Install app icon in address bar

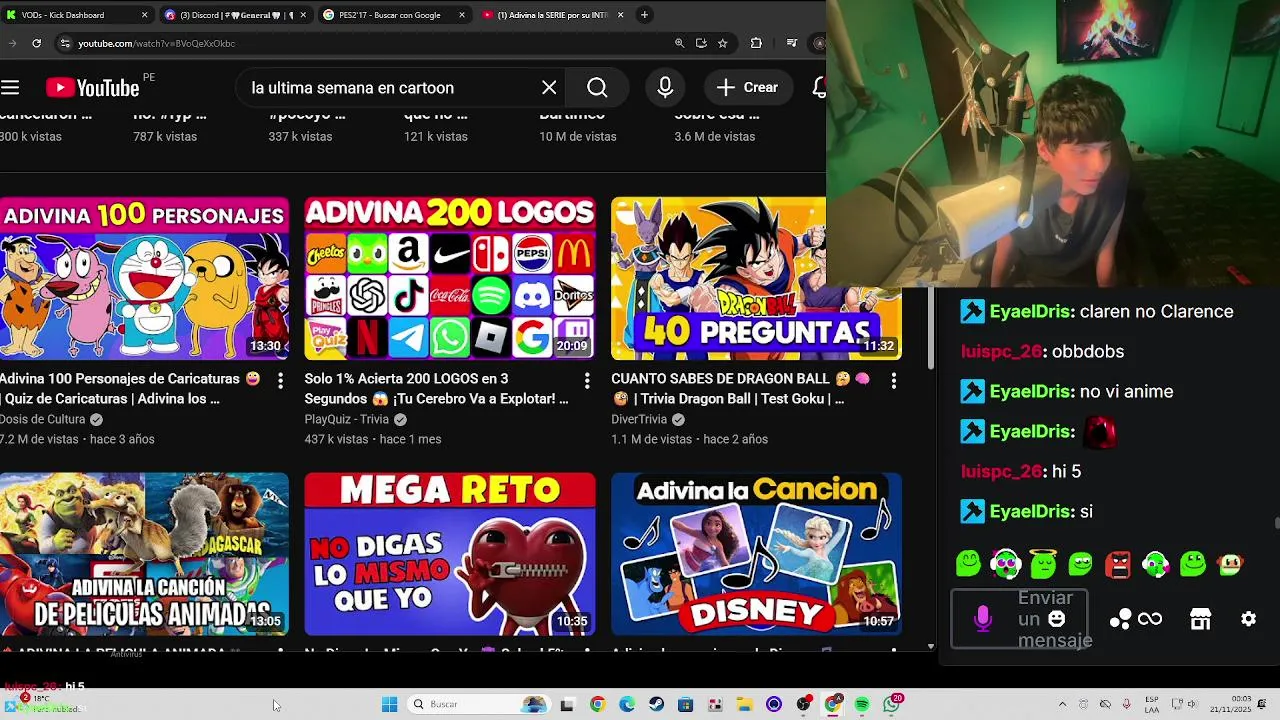click(x=701, y=43)
